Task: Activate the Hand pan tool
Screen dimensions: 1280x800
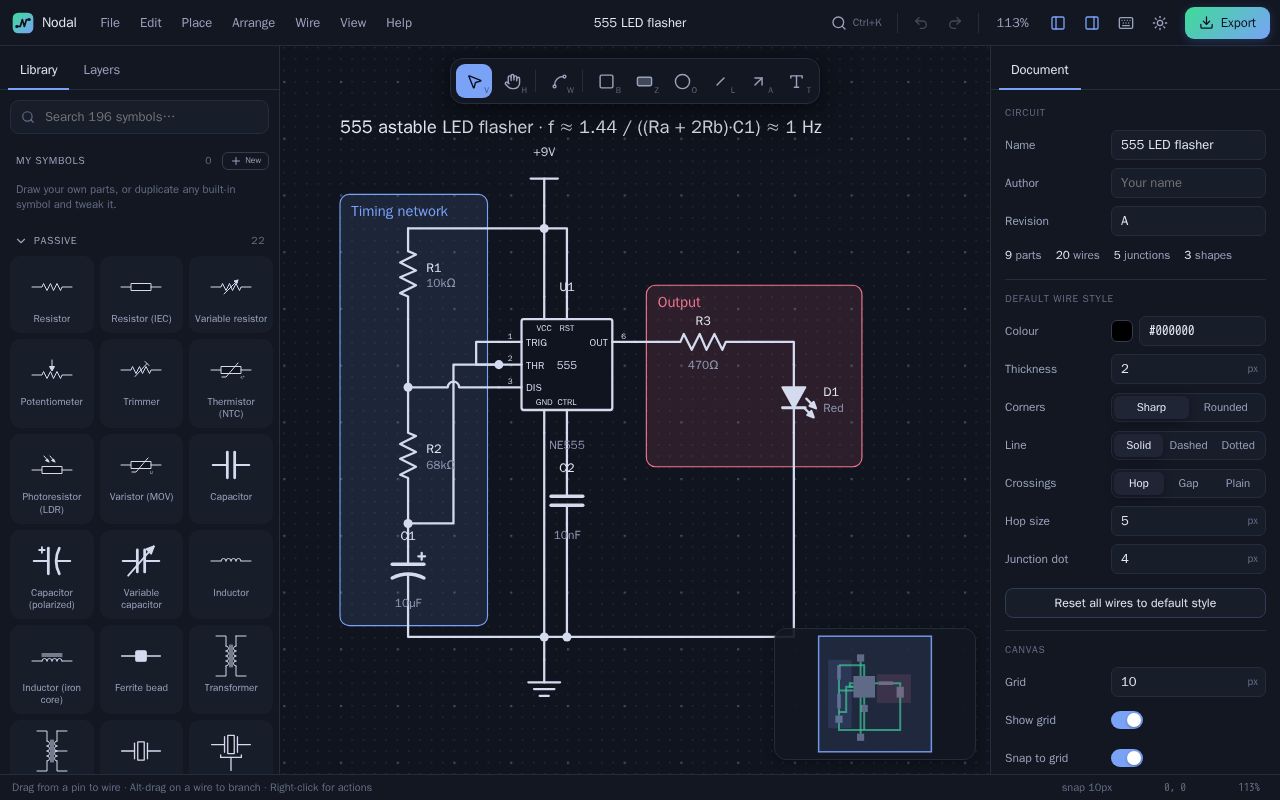Action: point(513,81)
